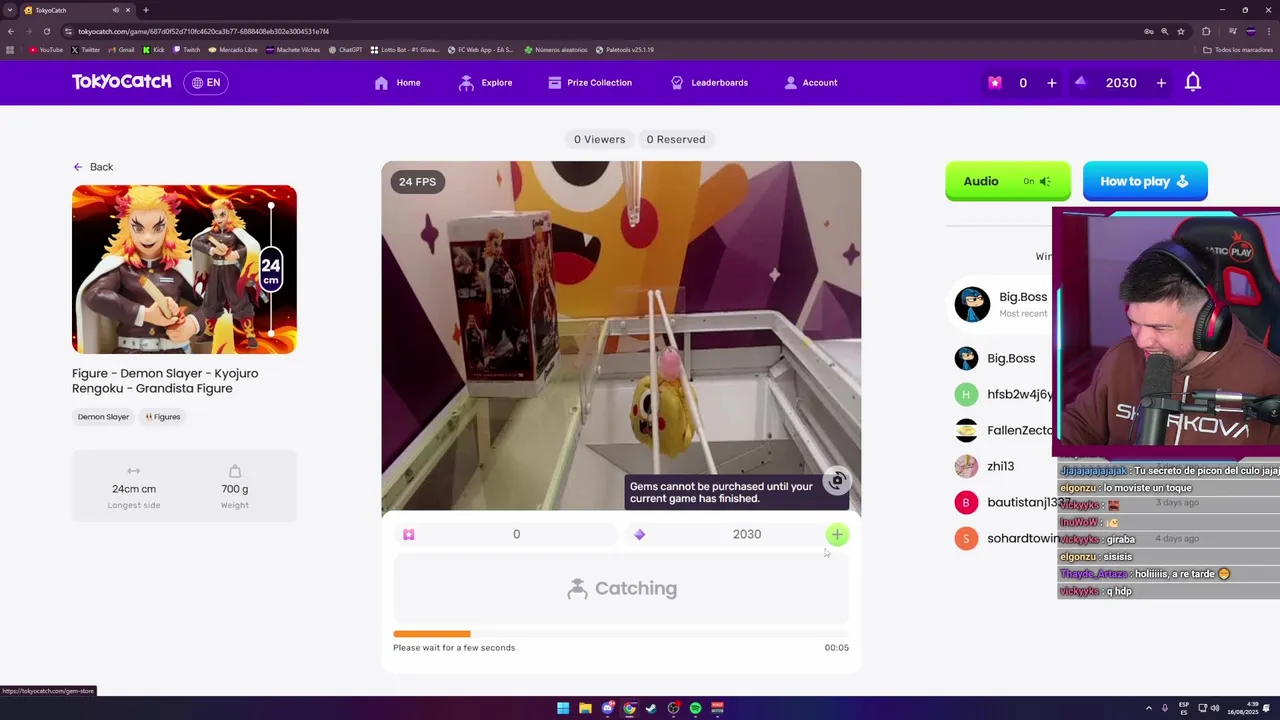Add gems with the plus beside 2030 in header
The width and height of the screenshot is (1280, 720).
pos(1161,83)
